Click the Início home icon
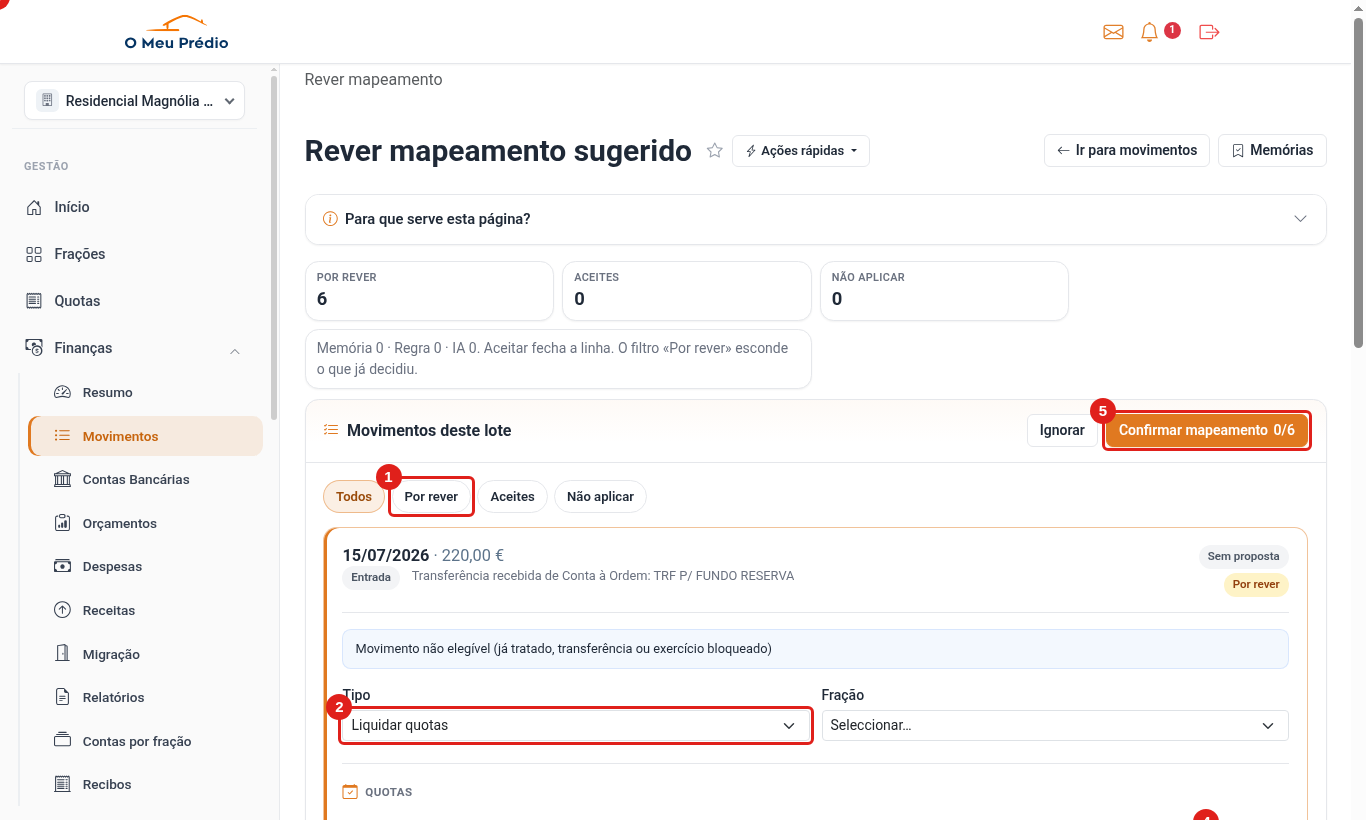The width and height of the screenshot is (1366, 820). tap(34, 207)
